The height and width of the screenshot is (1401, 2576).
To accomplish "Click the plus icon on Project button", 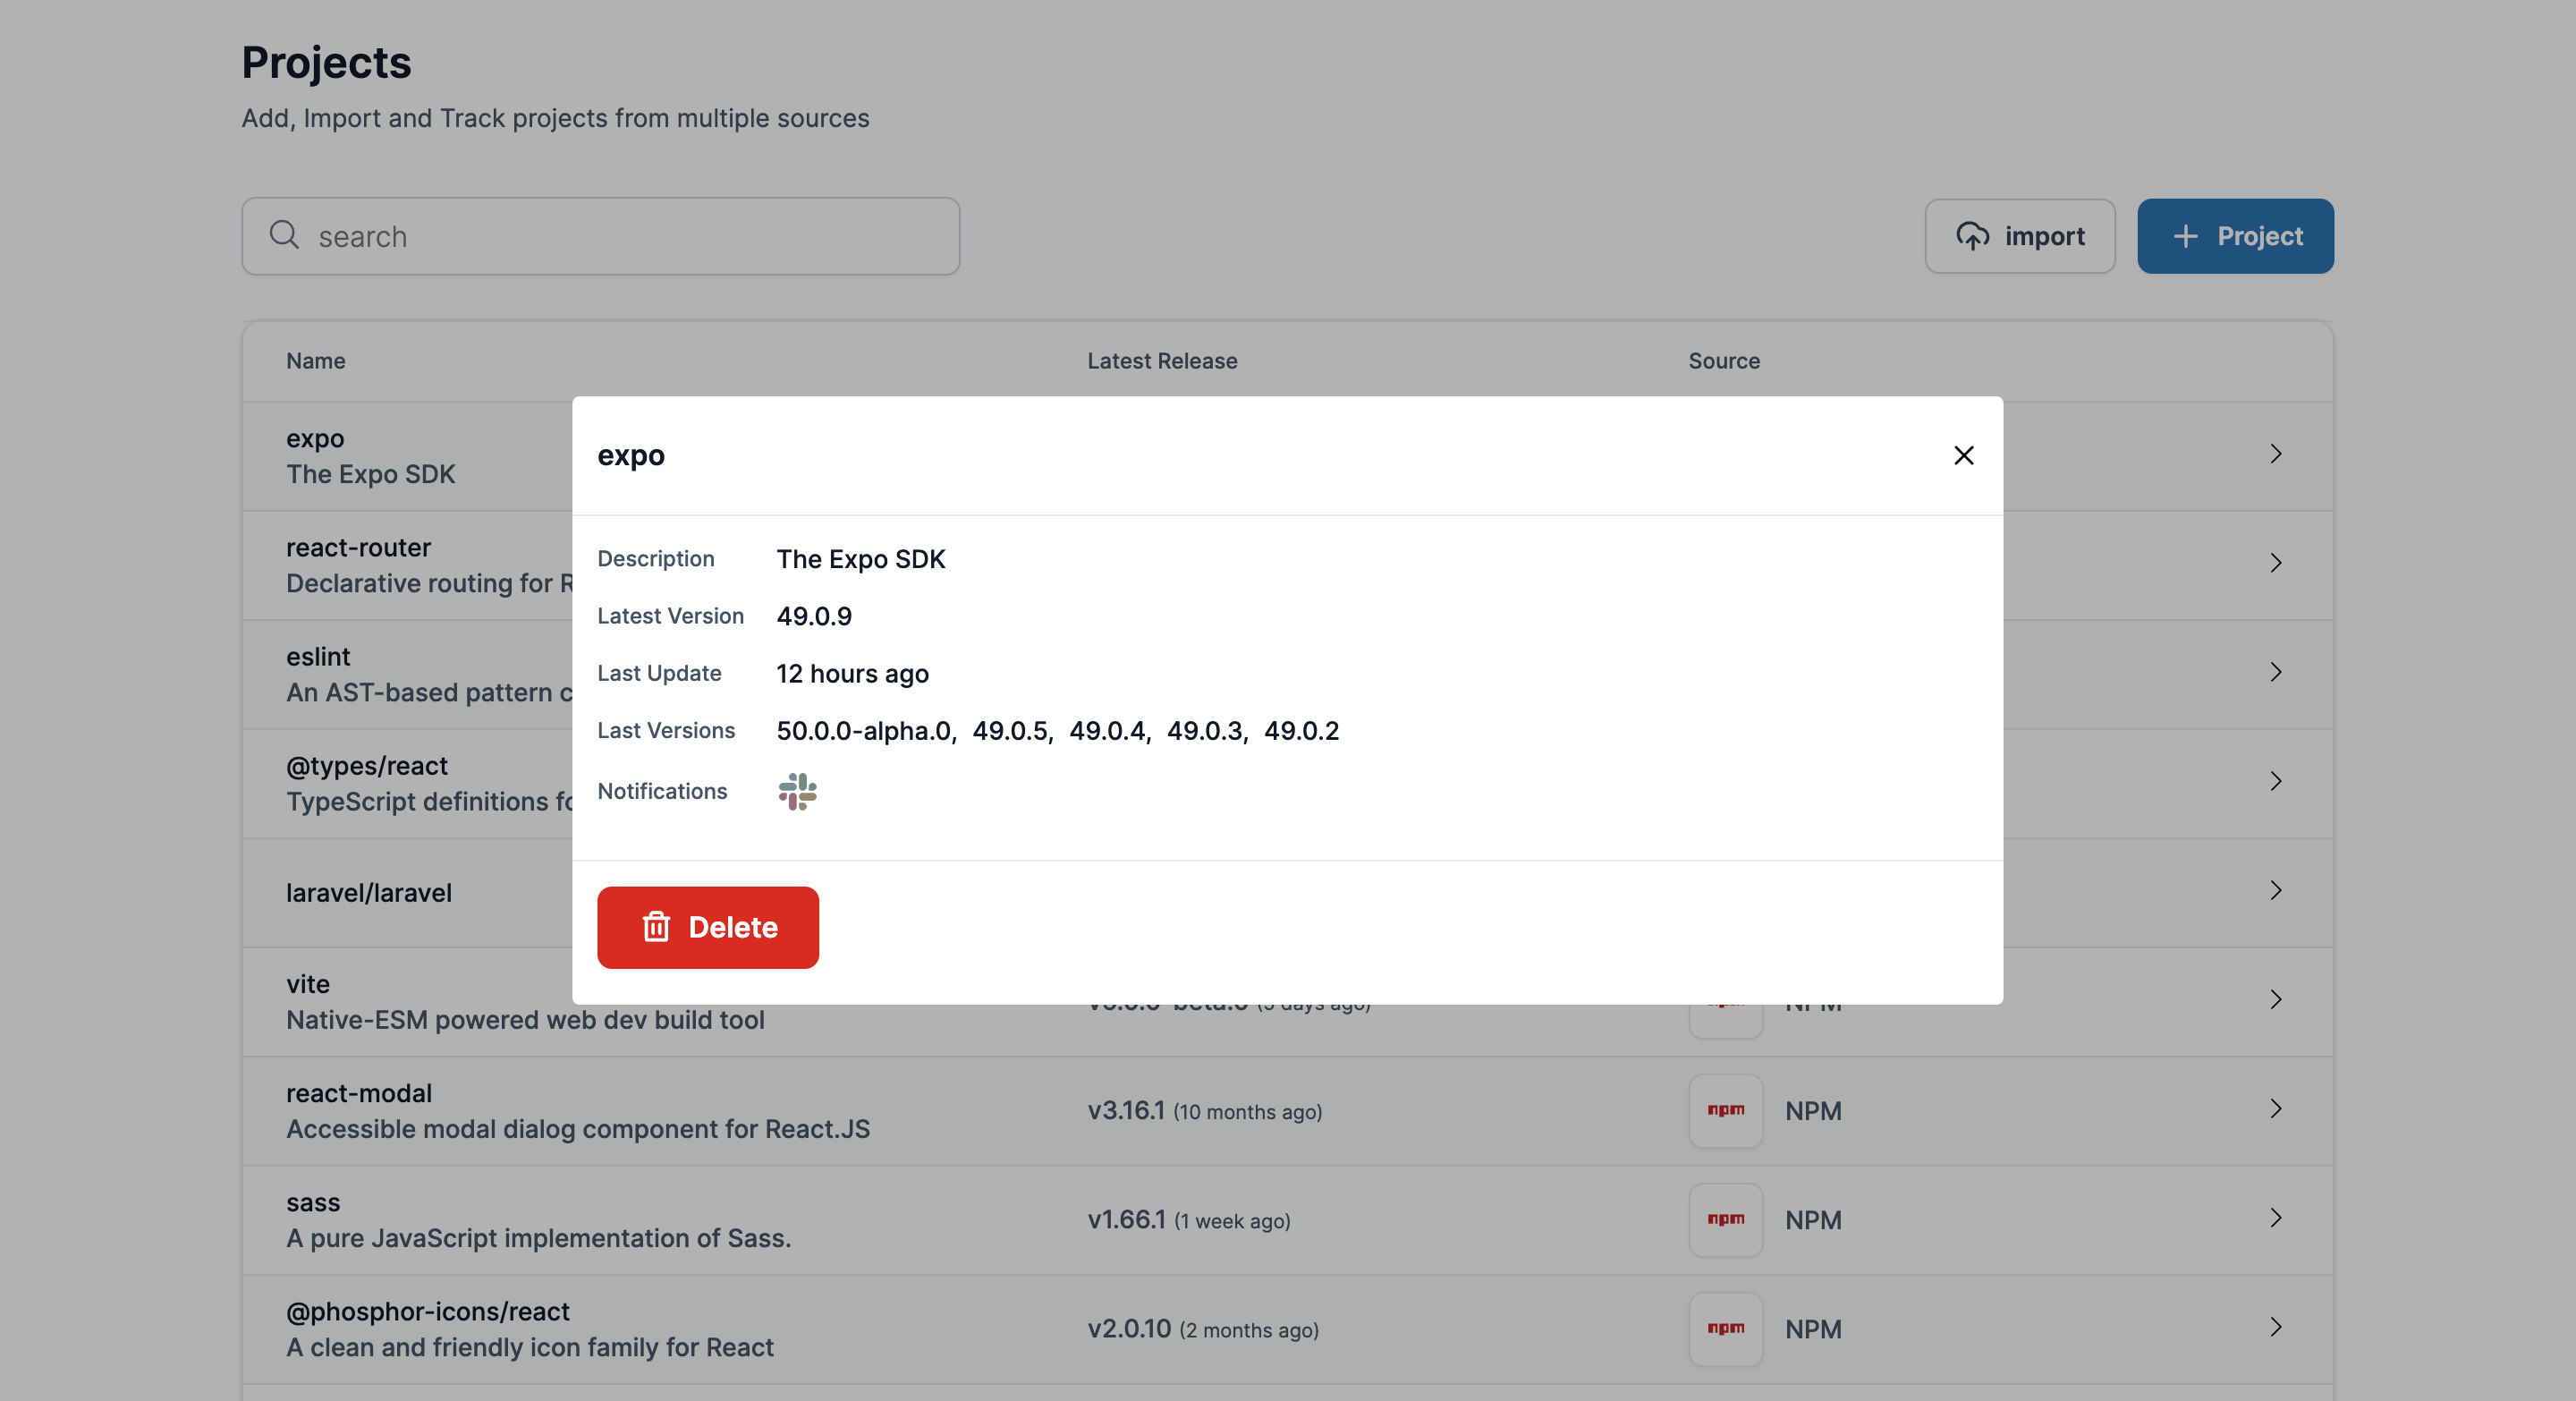I will (2185, 236).
